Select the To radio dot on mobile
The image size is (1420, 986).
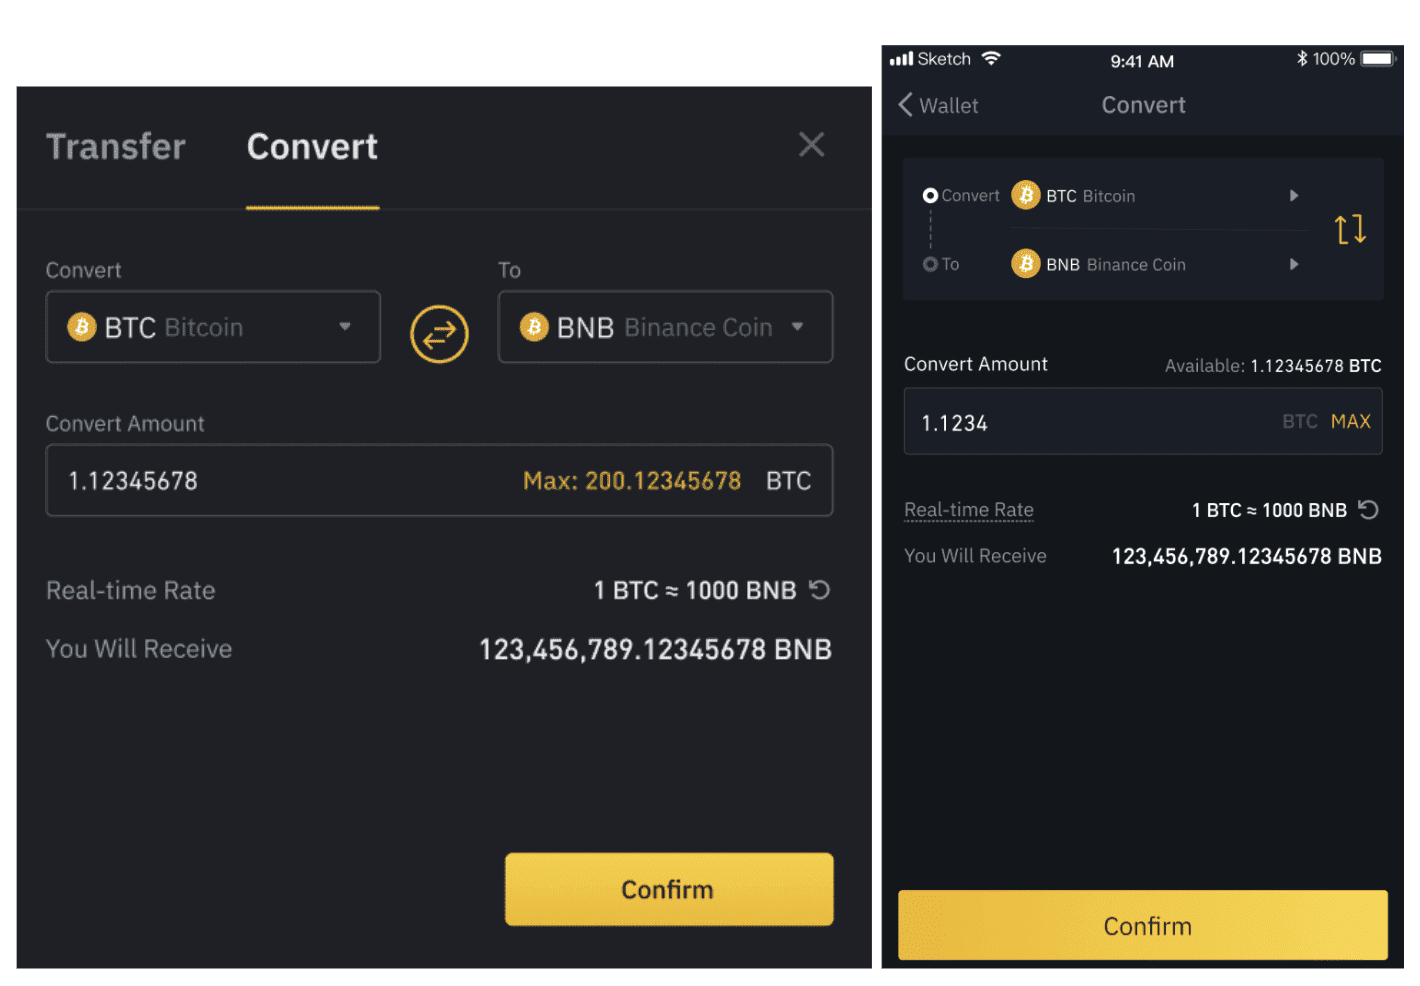pyautogui.click(x=930, y=264)
